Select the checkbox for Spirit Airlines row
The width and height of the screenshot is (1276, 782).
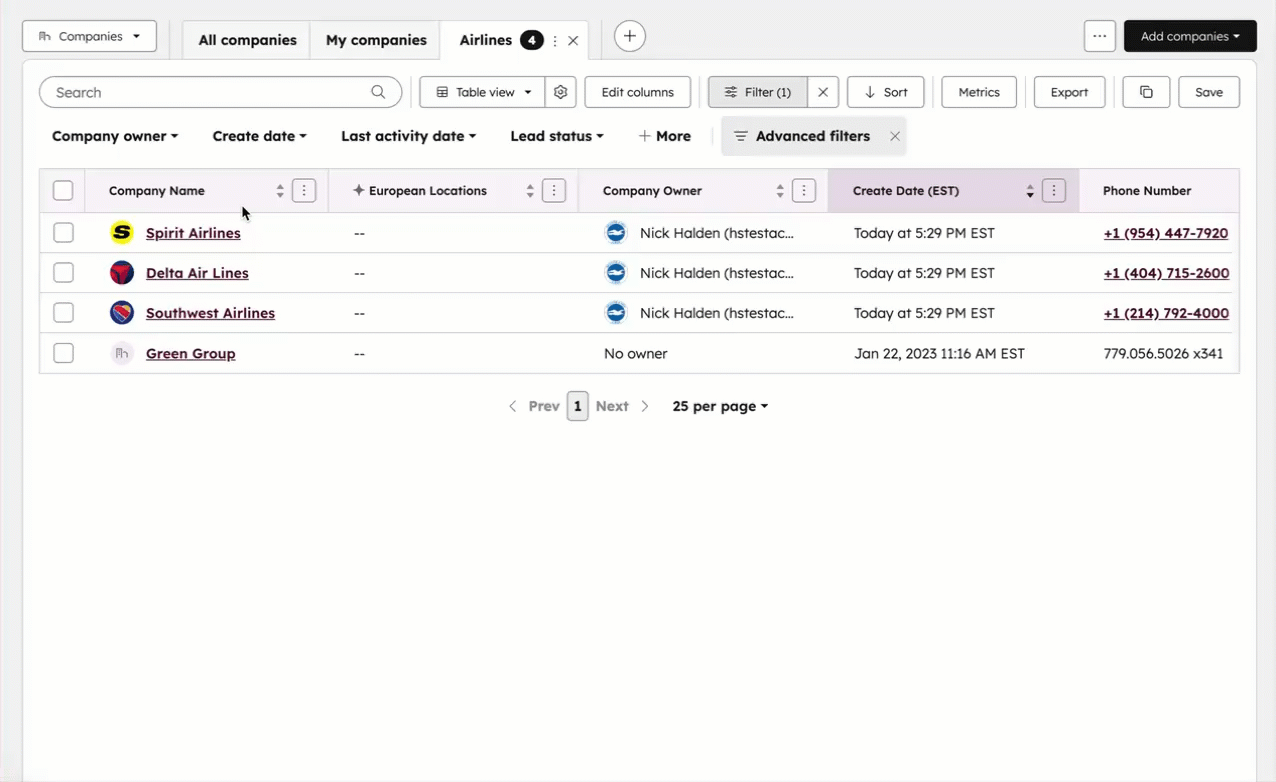point(63,232)
